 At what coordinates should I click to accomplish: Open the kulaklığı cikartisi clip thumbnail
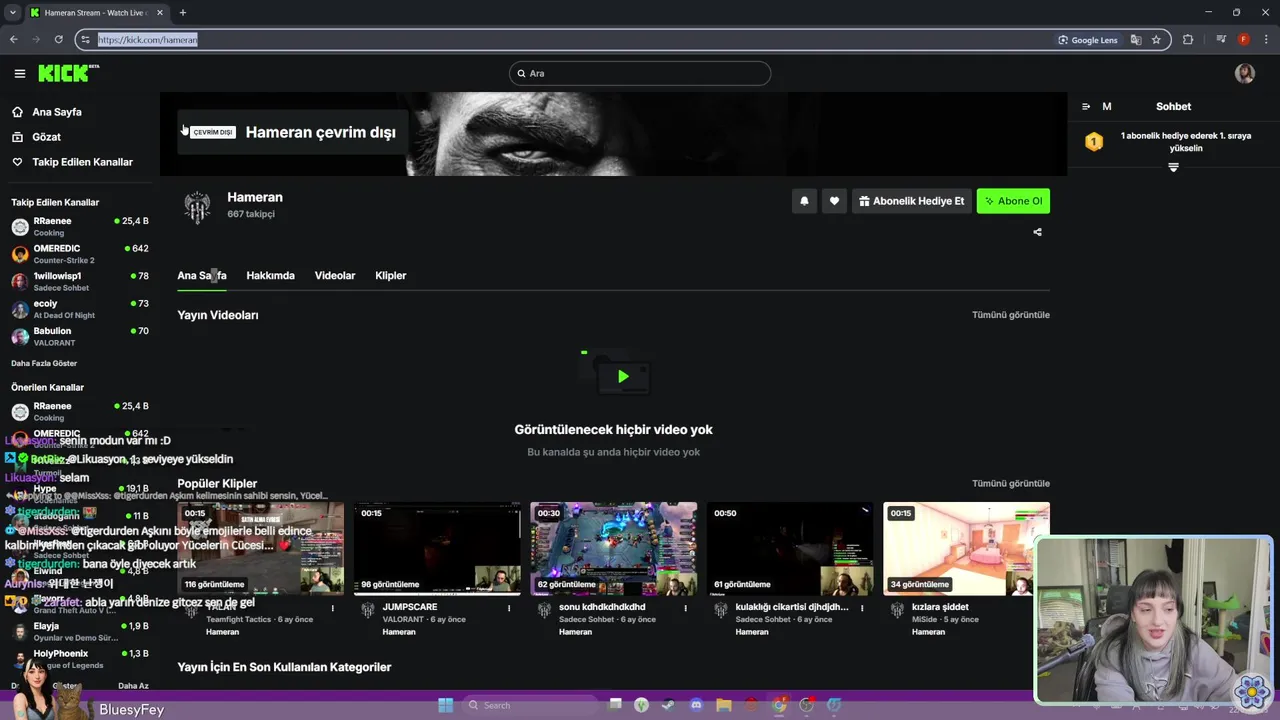[790, 548]
